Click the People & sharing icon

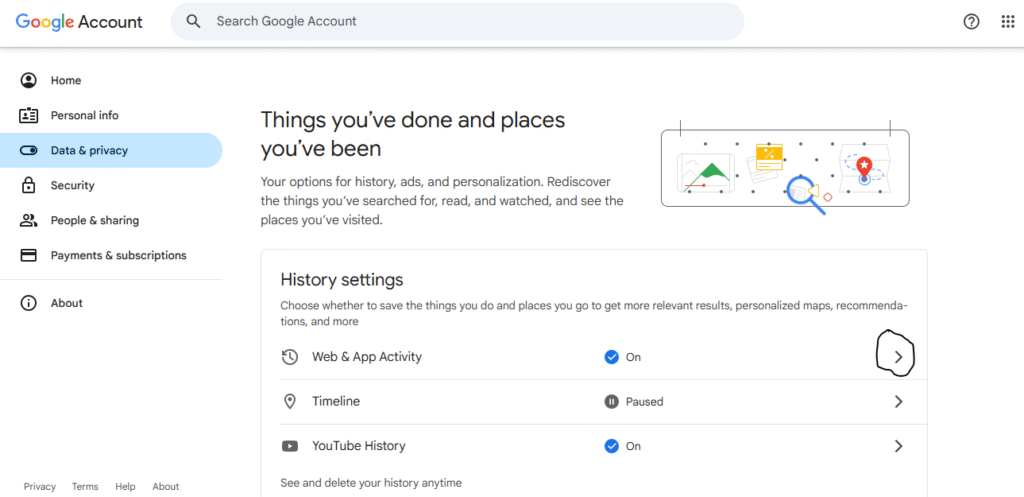point(29,220)
